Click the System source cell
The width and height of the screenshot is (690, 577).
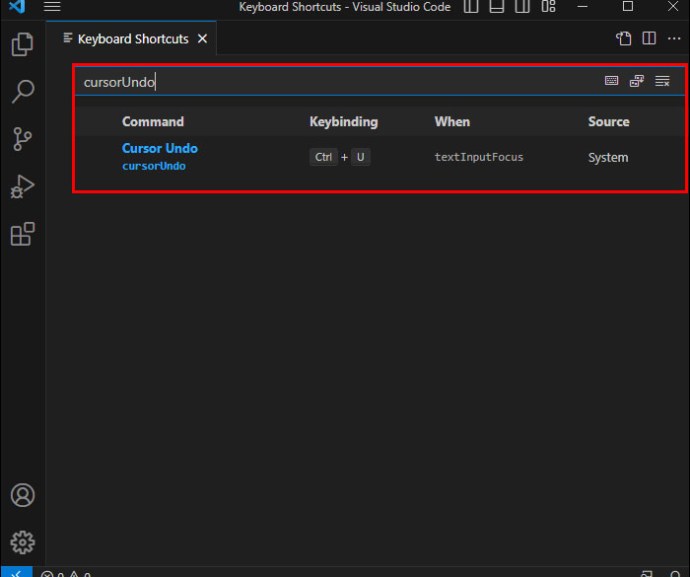click(x=608, y=158)
